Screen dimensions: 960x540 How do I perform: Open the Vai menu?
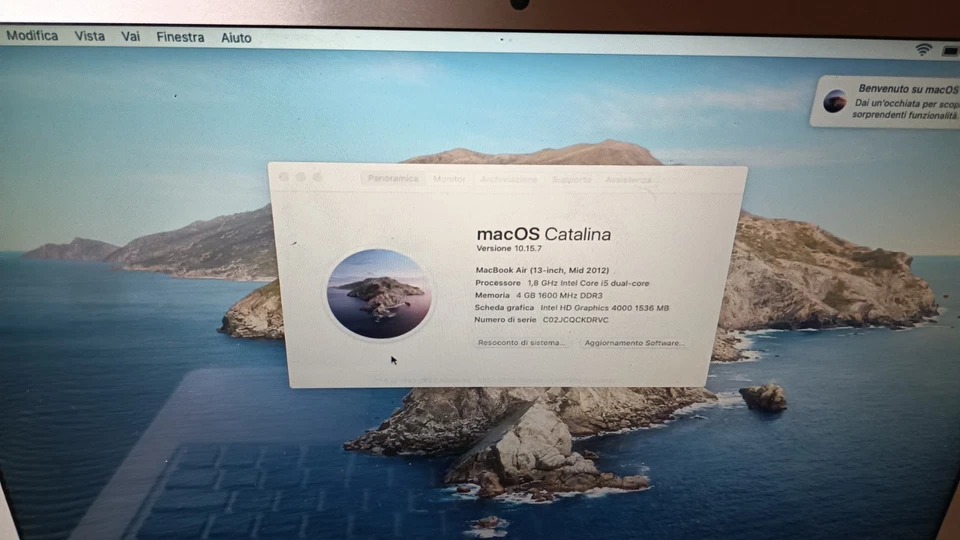point(130,37)
